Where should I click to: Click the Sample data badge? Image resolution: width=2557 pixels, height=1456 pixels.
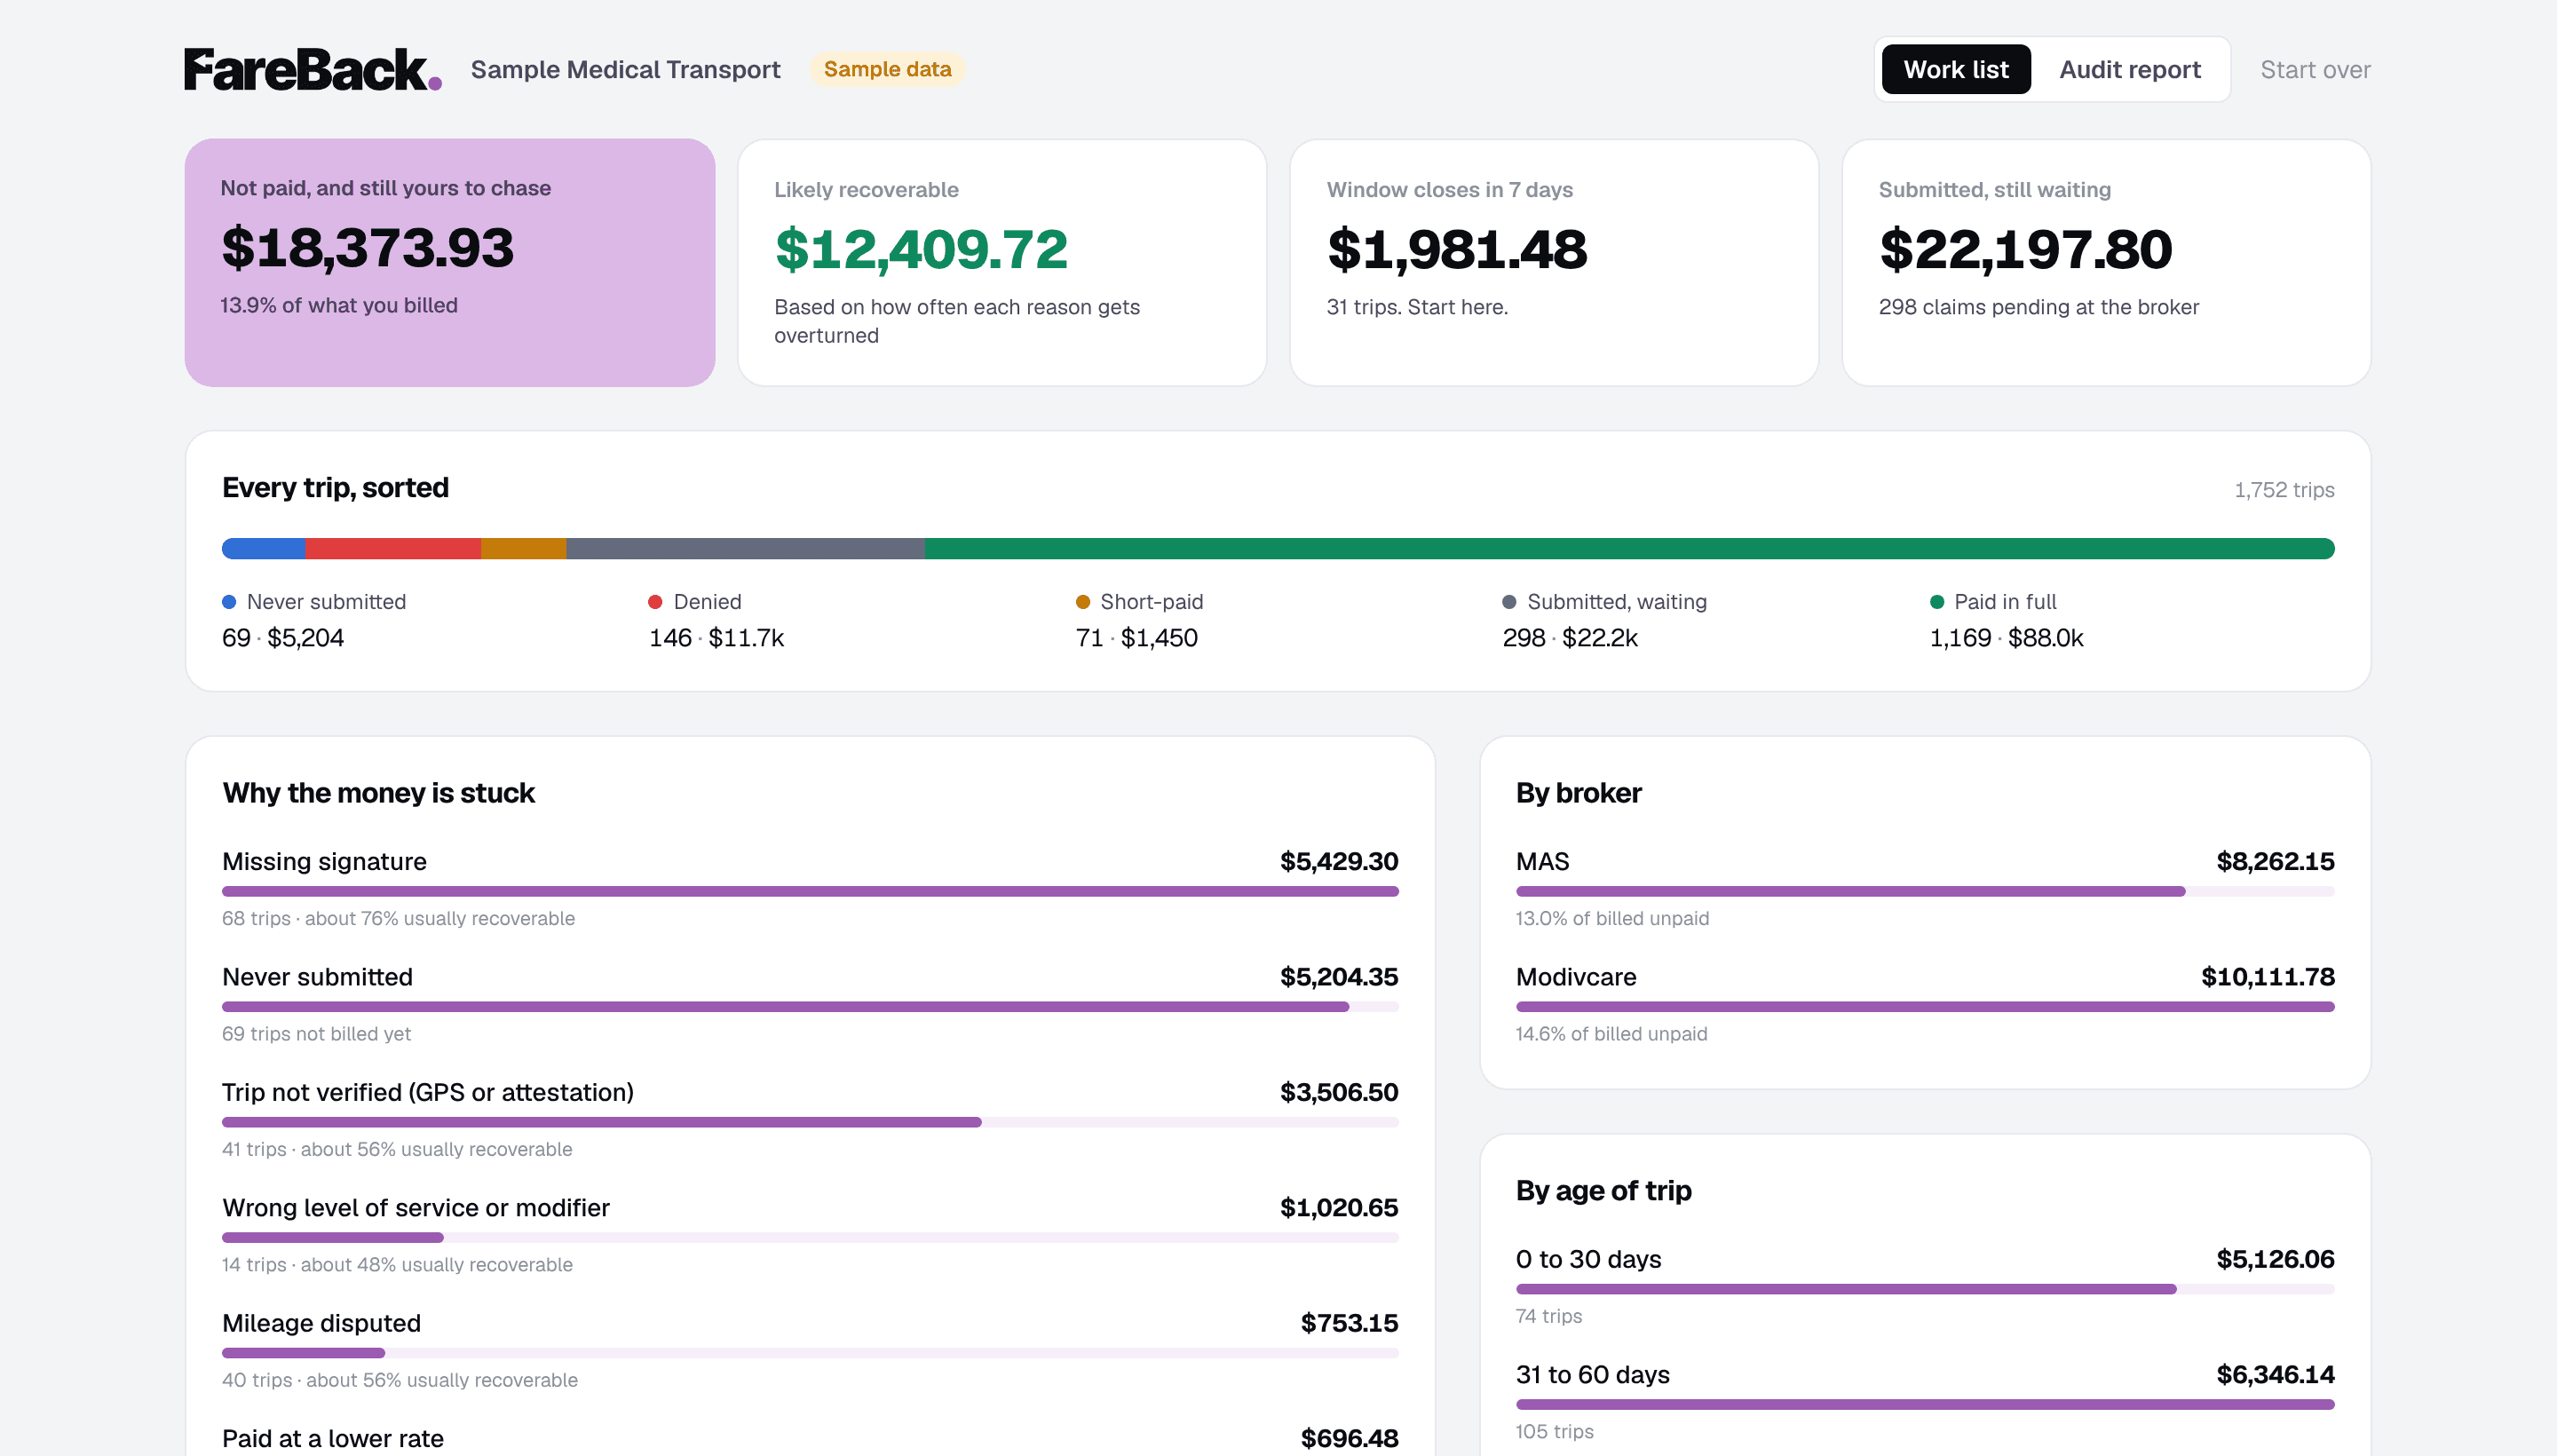tap(887, 69)
